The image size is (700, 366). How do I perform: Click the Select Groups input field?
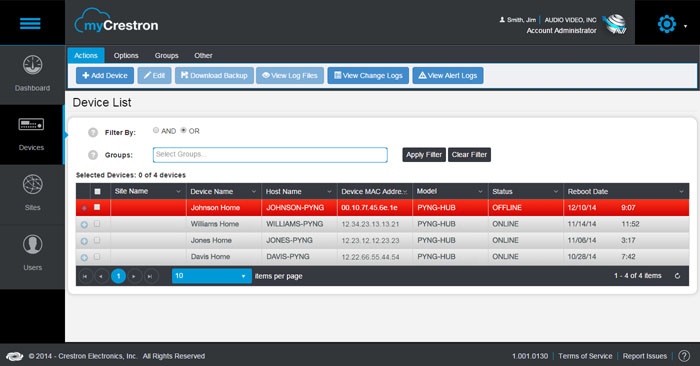[270, 154]
